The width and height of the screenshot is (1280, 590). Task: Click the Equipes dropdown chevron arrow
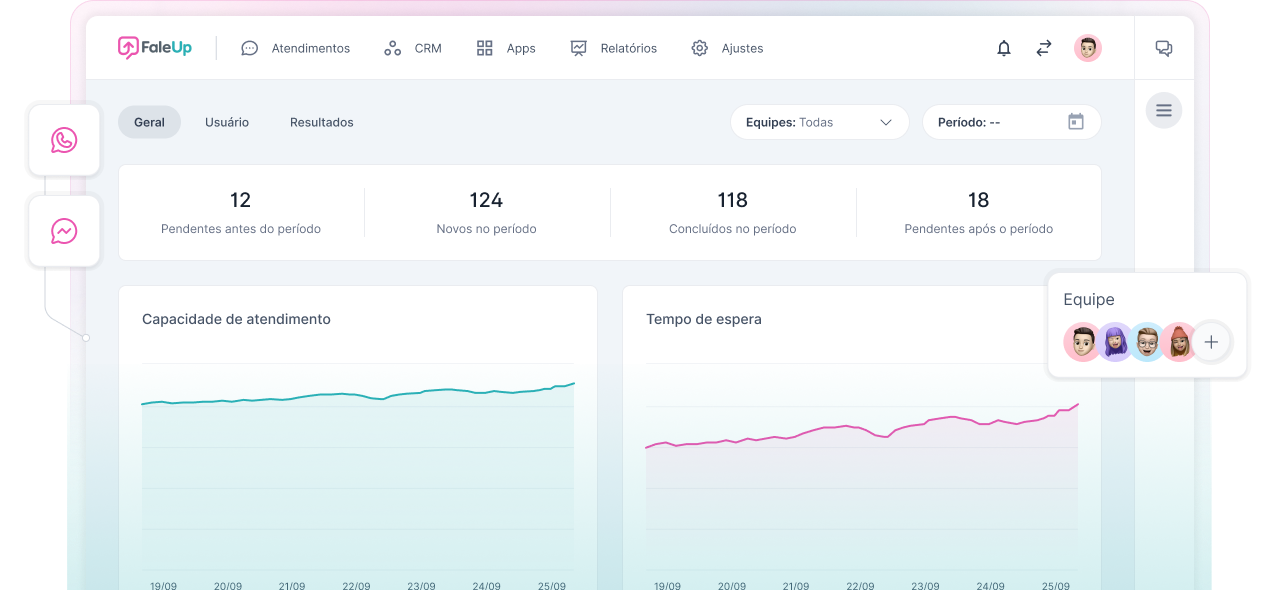[885, 122]
